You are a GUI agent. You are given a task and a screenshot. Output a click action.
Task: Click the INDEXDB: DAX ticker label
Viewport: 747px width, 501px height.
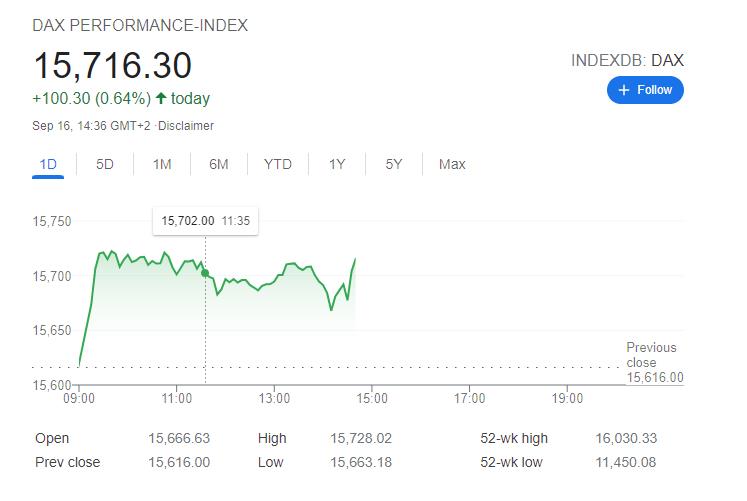627,61
